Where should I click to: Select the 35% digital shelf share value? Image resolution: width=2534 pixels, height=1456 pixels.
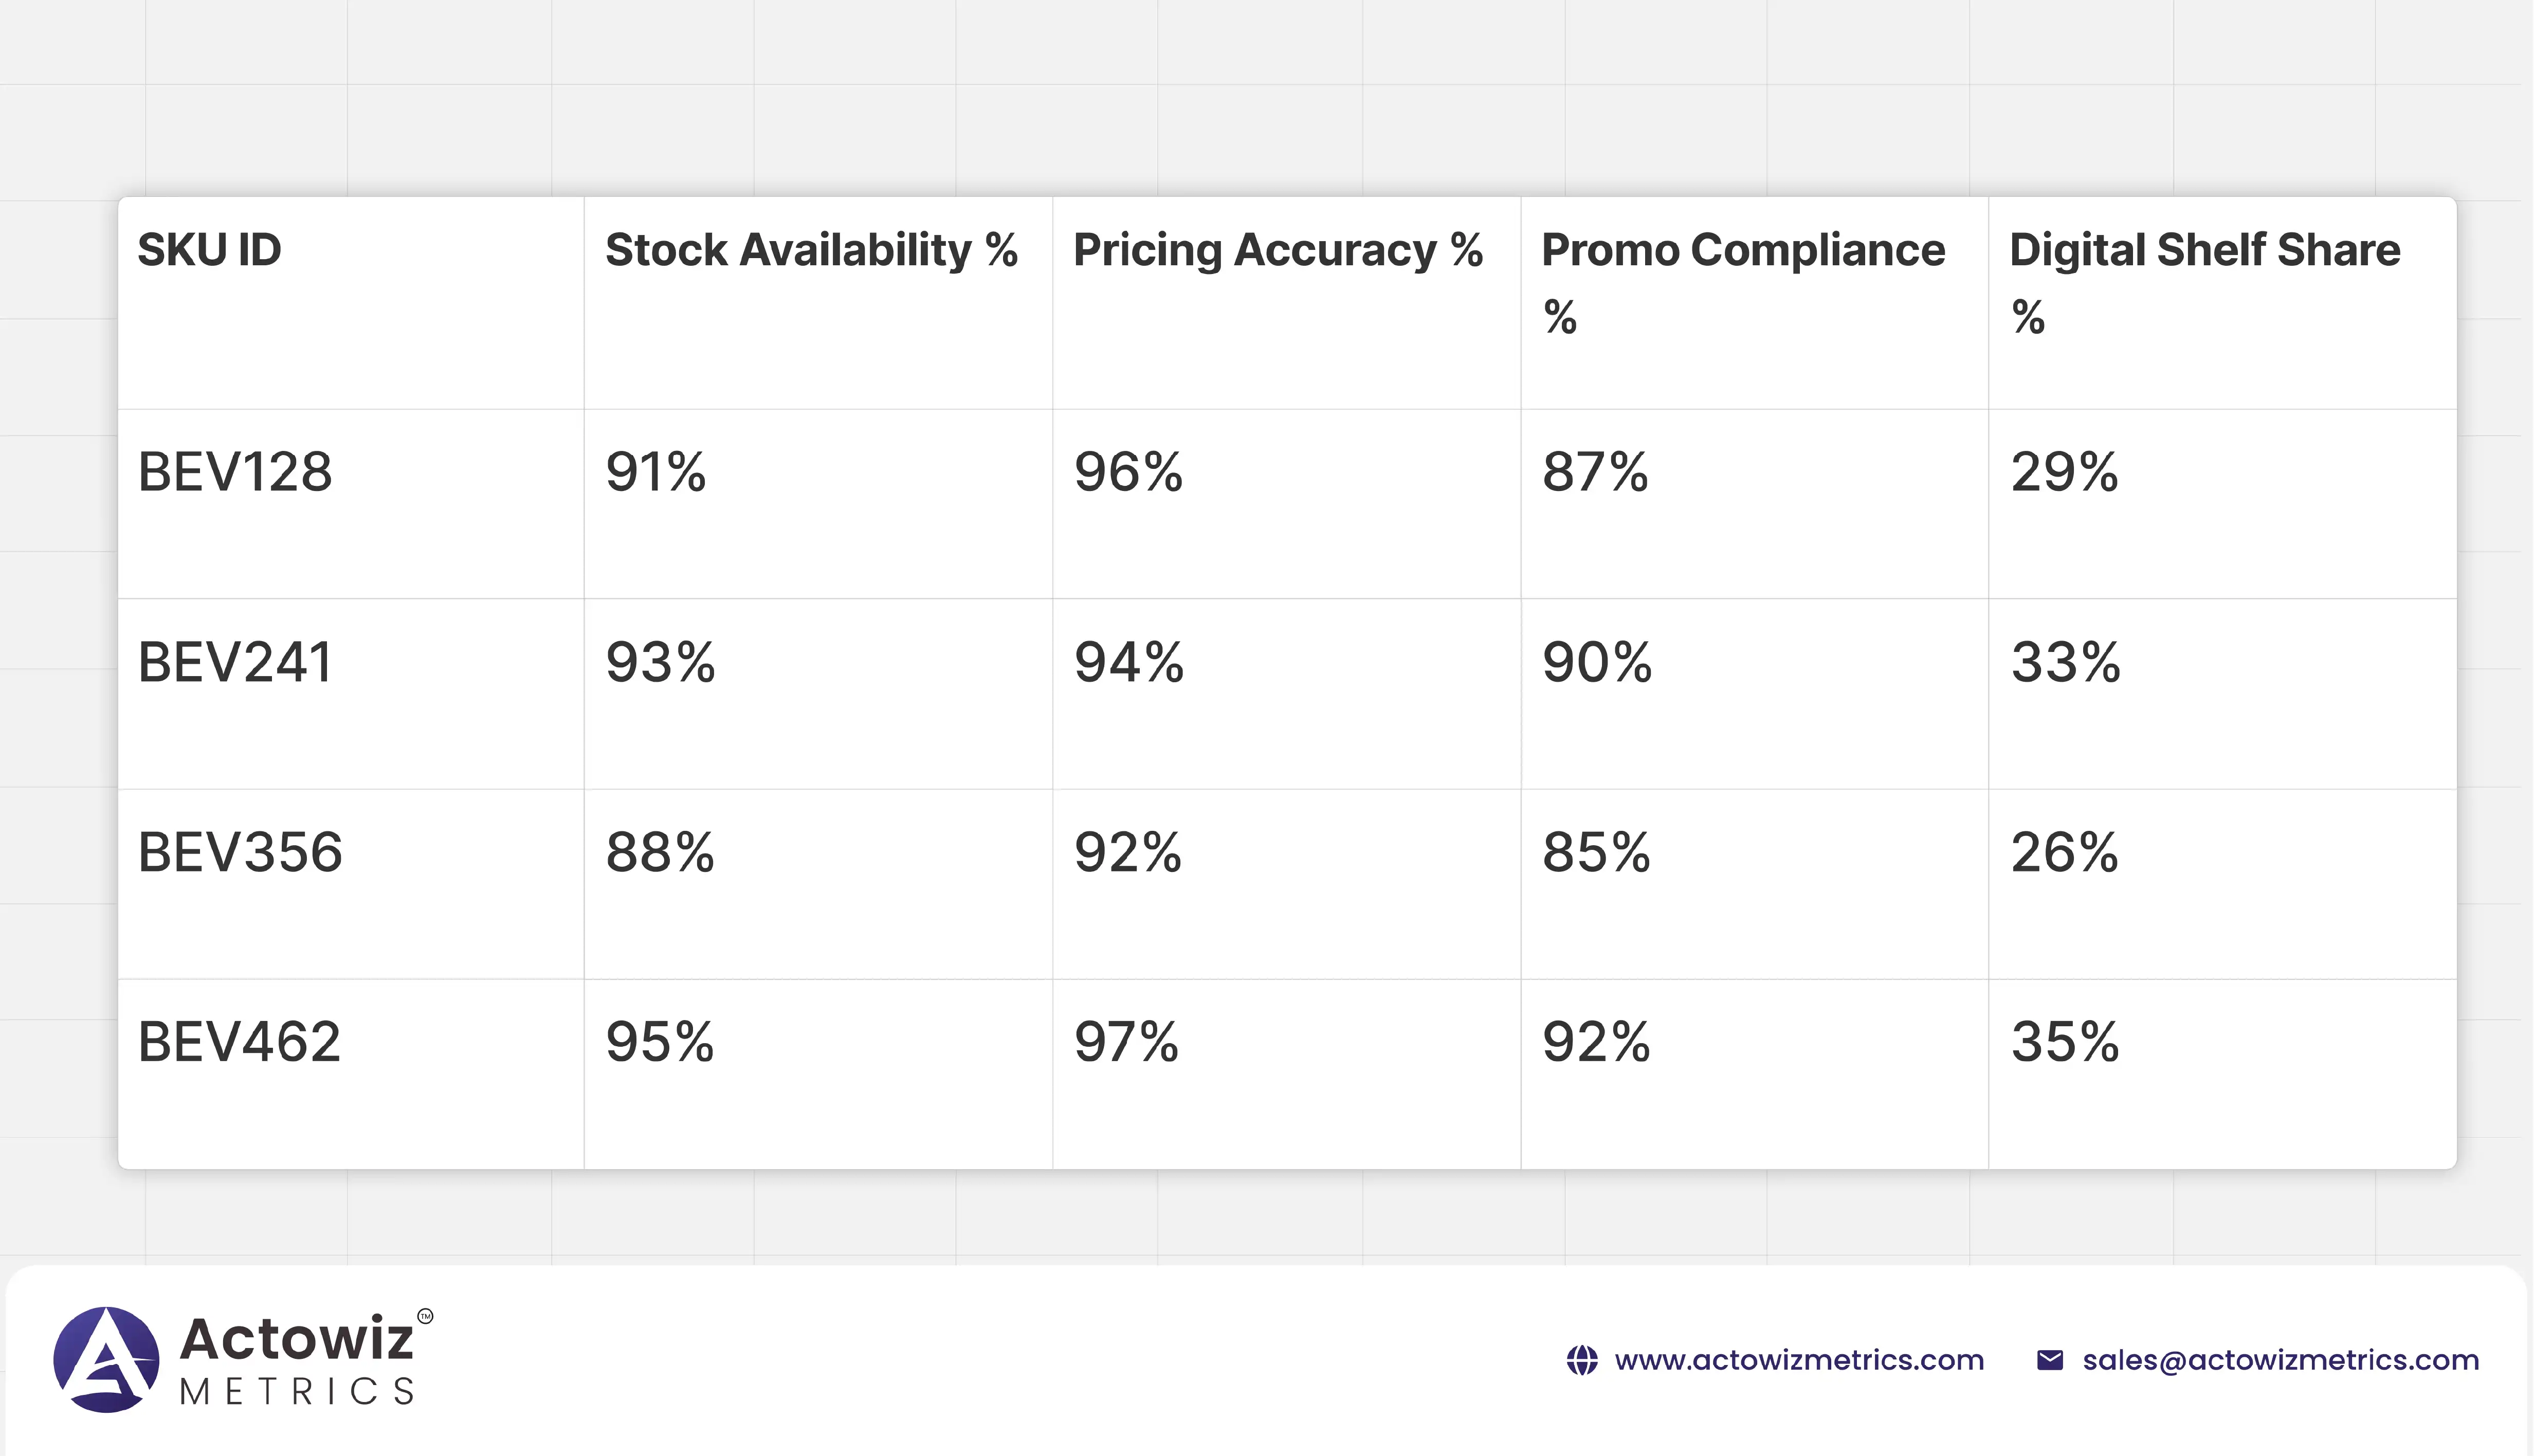[x=2064, y=1042]
